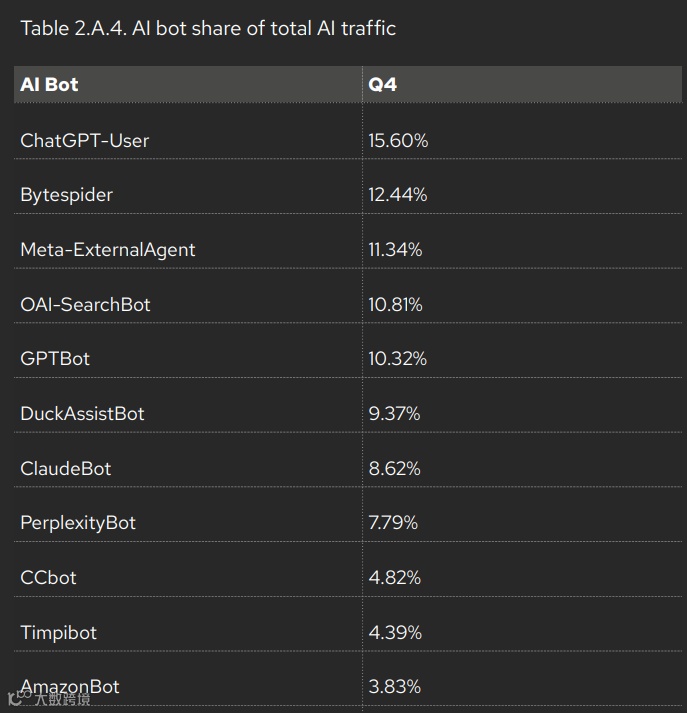Click the 11.34% value
687x713 pixels.
click(395, 250)
